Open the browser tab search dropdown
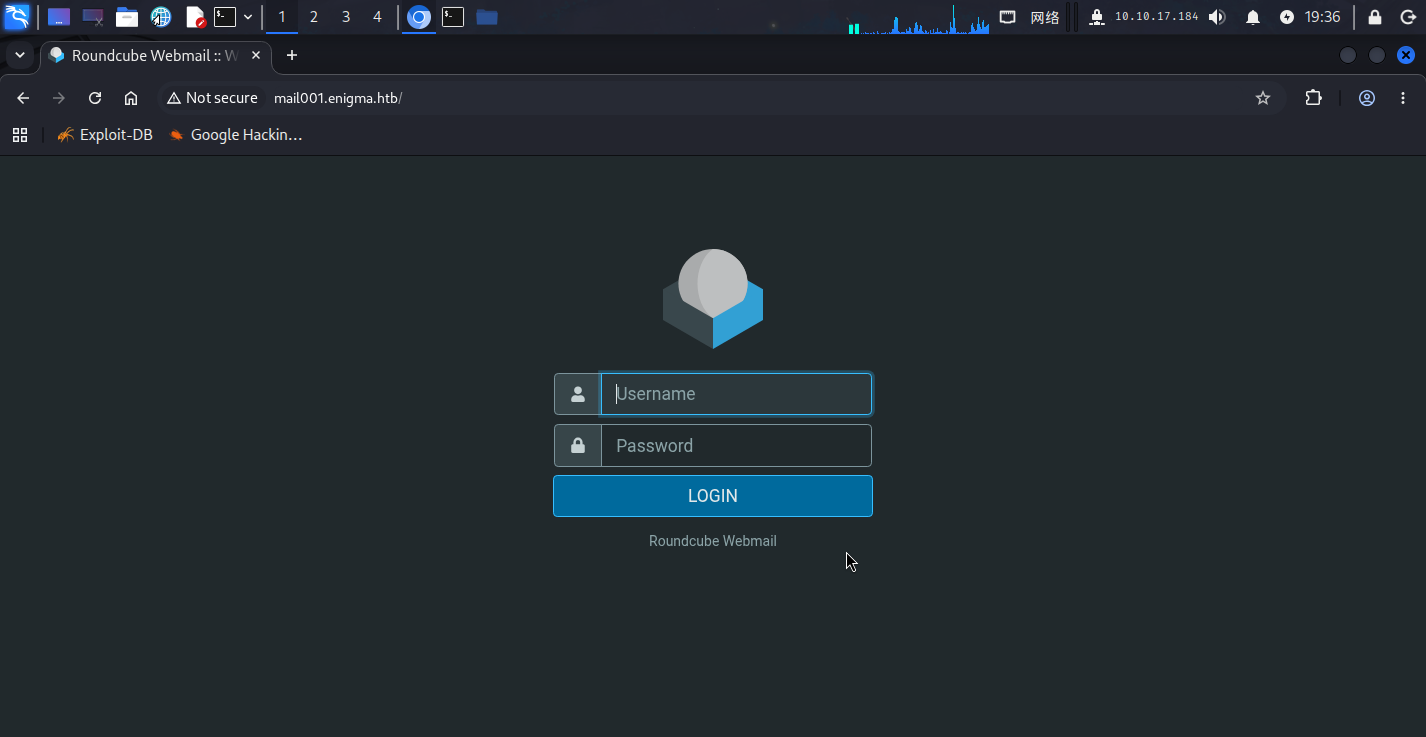Viewport: 1426px width, 737px height. (x=20, y=55)
